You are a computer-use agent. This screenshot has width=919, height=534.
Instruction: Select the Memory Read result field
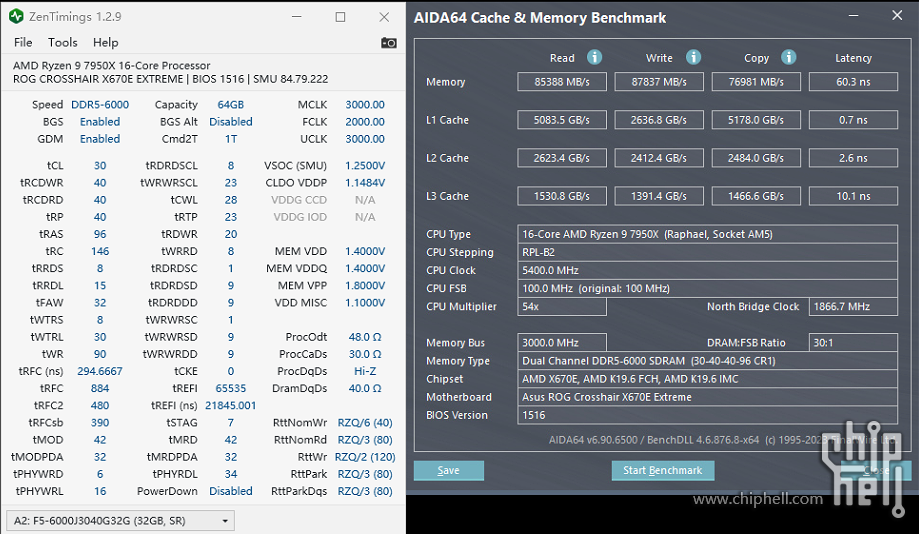pos(561,82)
